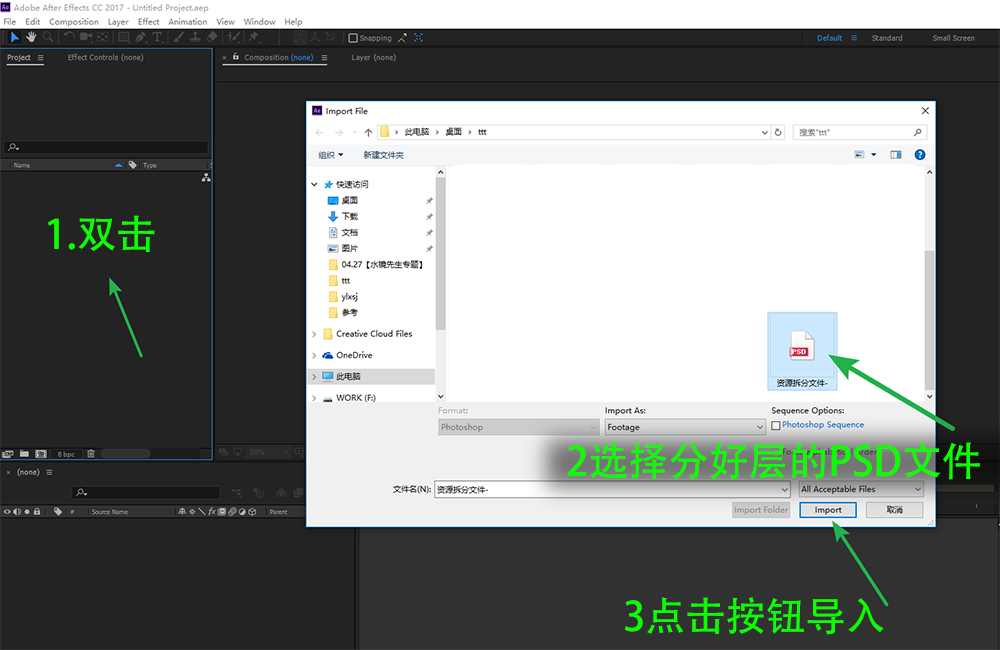The image size is (1000, 650).
Task: Open help in the Import File dialog
Action: click(x=920, y=154)
